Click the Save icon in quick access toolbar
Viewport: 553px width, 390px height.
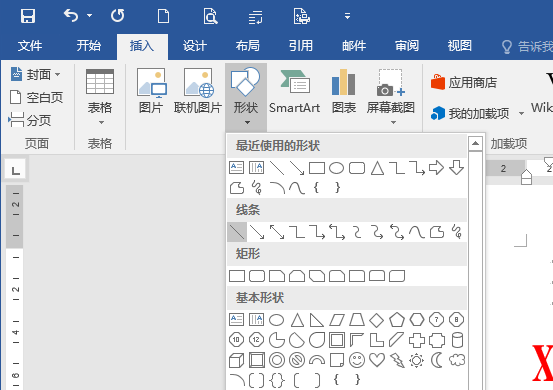(x=28, y=16)
